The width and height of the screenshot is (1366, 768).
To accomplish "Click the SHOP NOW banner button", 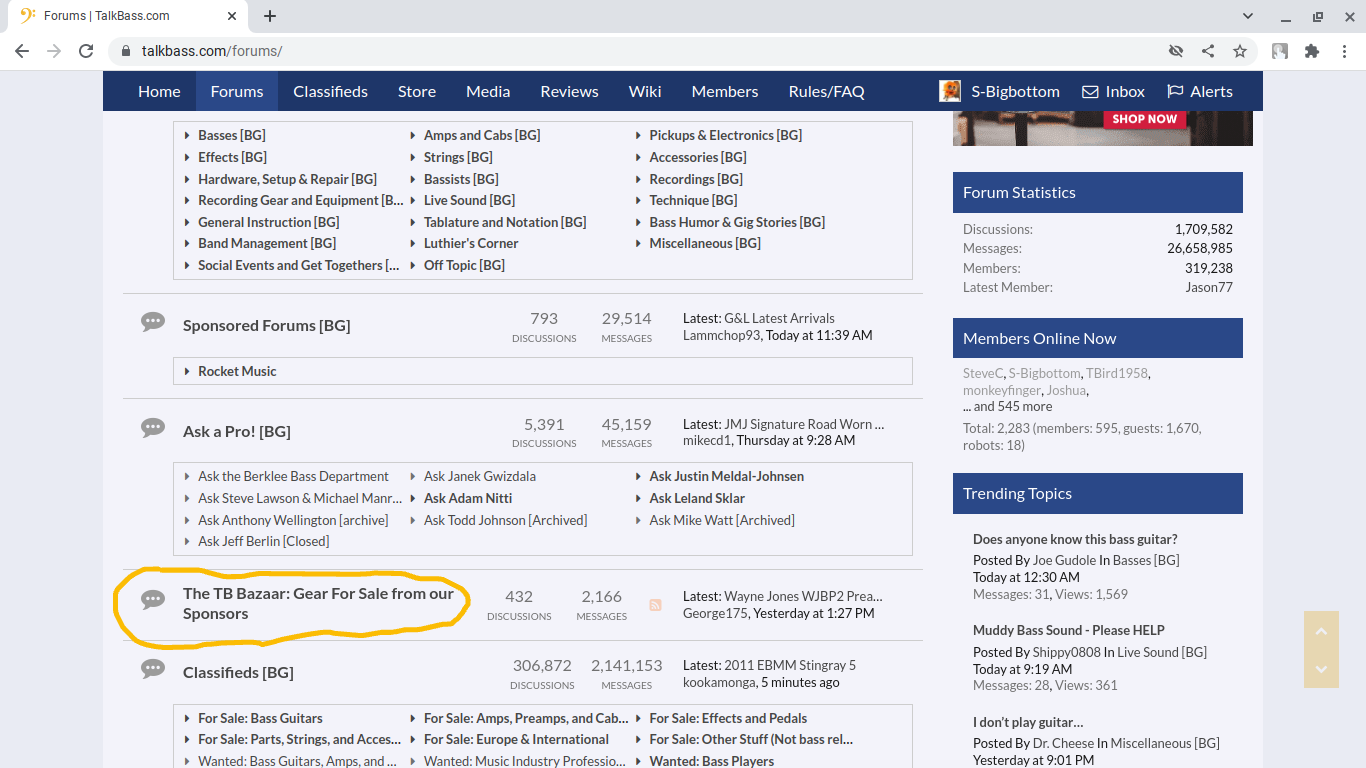I will (x=1144, y=119).
